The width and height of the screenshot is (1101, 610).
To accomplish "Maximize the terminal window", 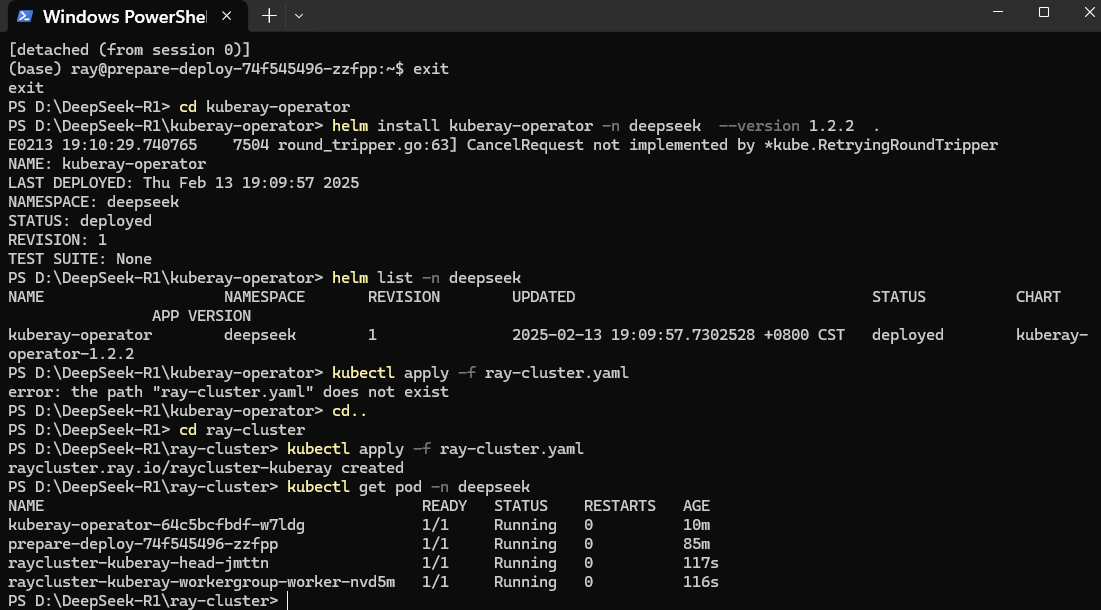I will click(1044, 13).
